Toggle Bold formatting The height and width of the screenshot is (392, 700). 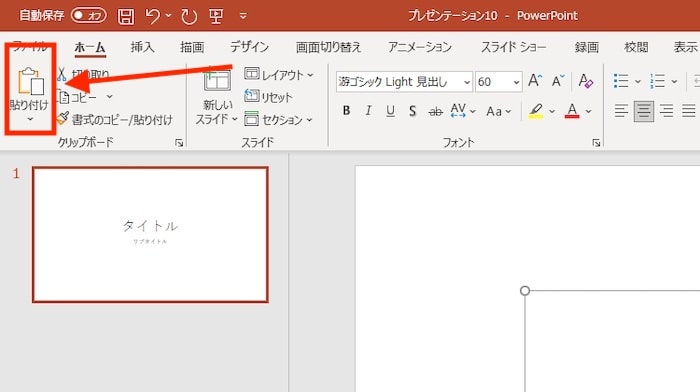point(346,111)
